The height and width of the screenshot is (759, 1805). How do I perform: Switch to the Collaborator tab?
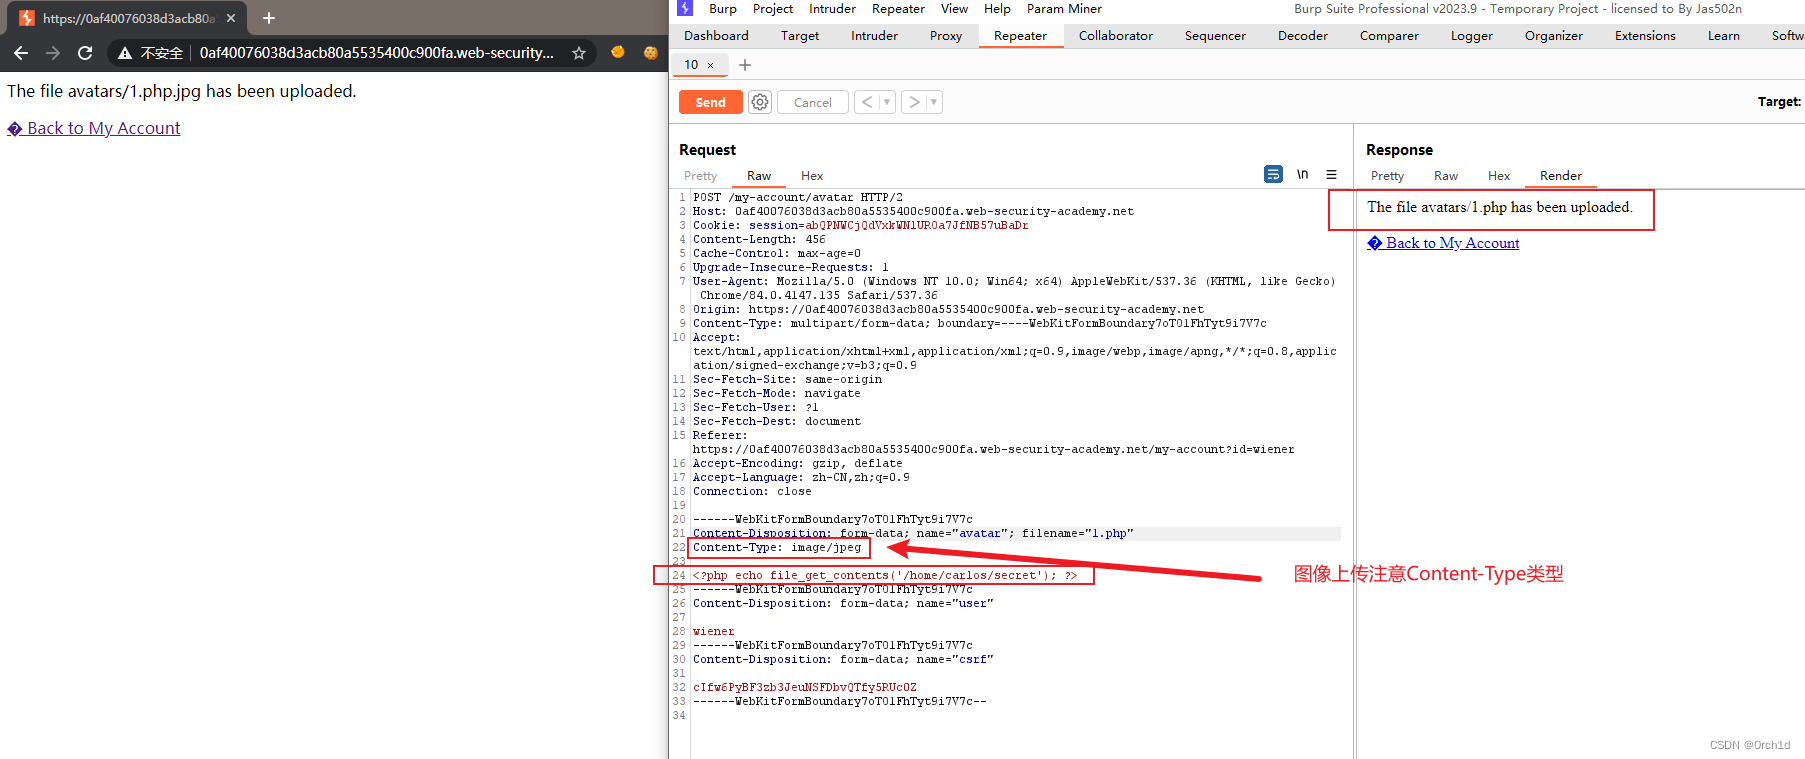1116,35
